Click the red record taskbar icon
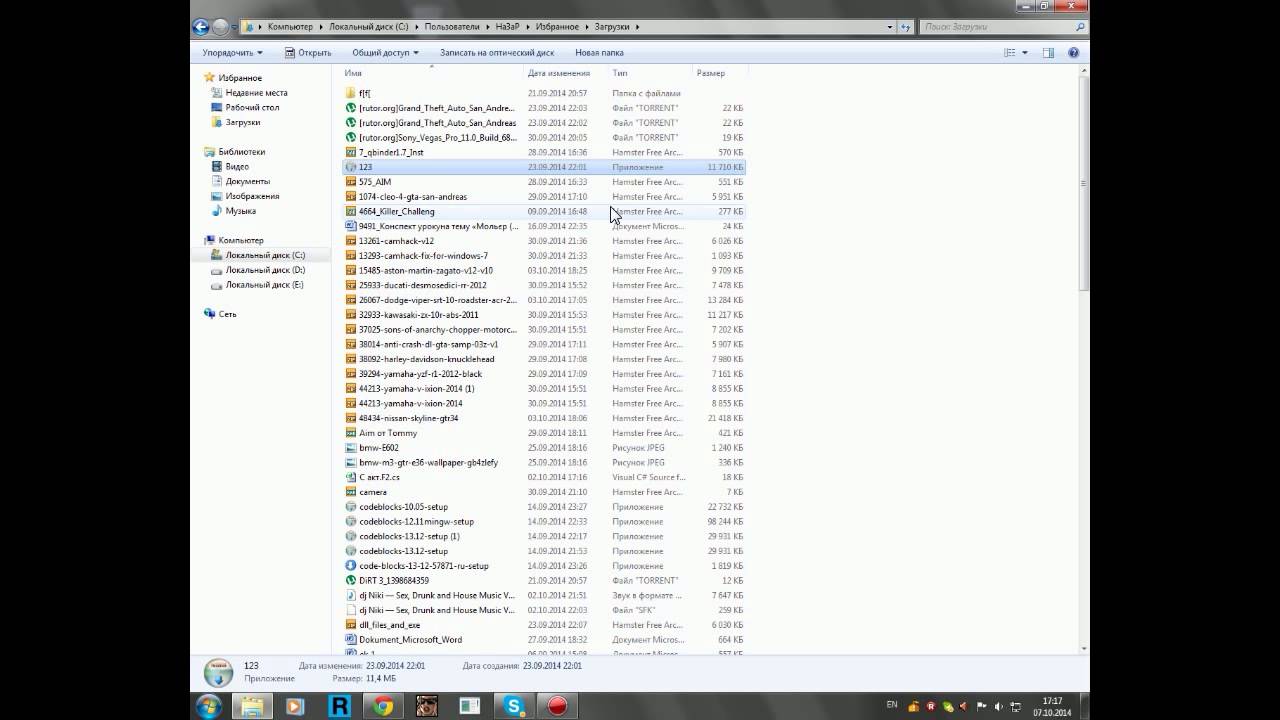 558,706
